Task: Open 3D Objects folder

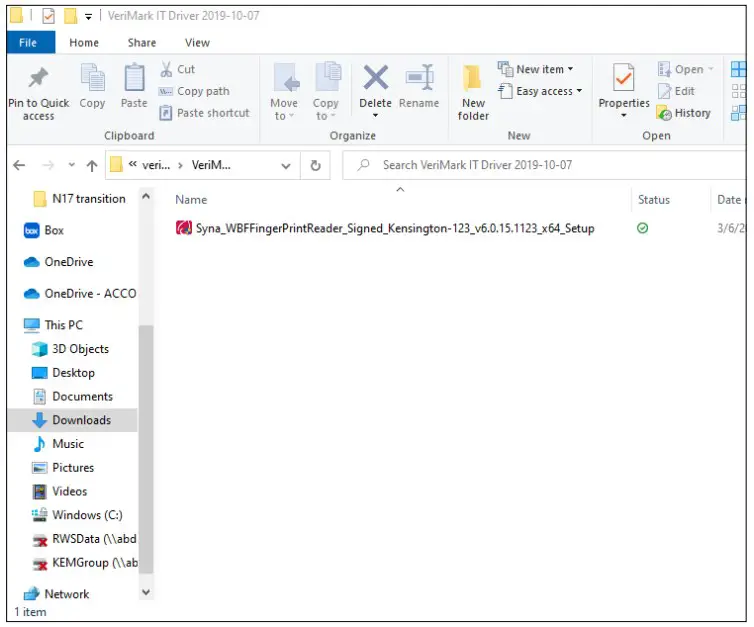Action: point(71,349)
